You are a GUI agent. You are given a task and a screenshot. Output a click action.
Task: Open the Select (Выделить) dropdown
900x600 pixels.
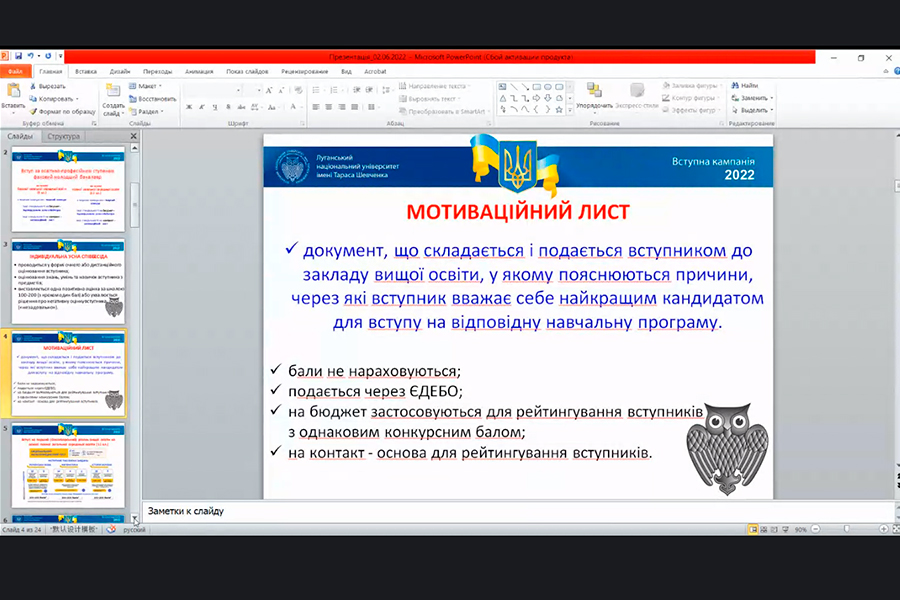[753, 111]
